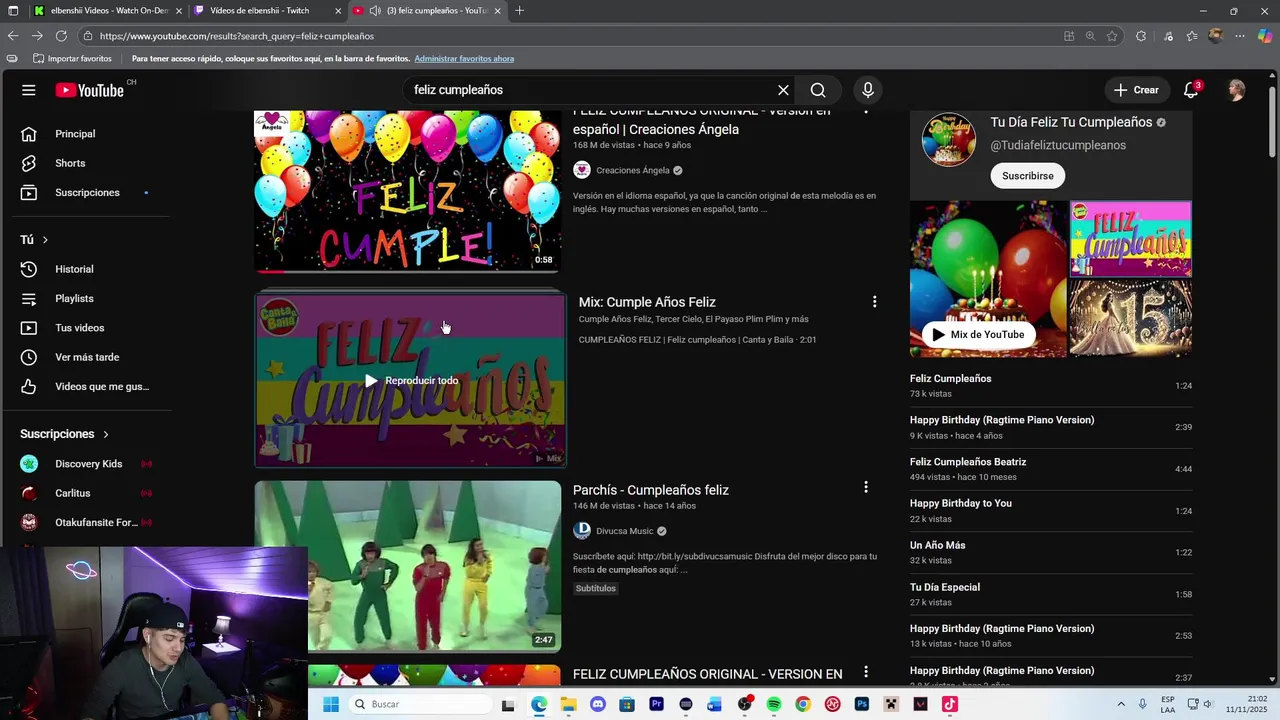
Task: Reload the page in the browser
Action: click(x=61, y=36)
